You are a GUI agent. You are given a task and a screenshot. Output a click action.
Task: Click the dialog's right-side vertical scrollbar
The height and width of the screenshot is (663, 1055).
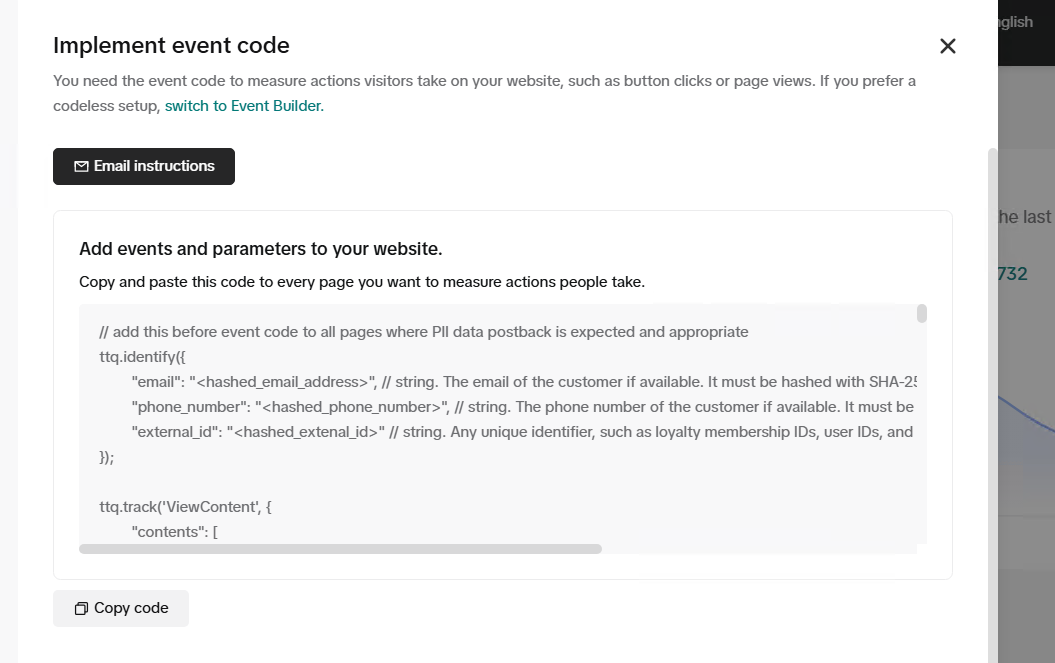993,400
